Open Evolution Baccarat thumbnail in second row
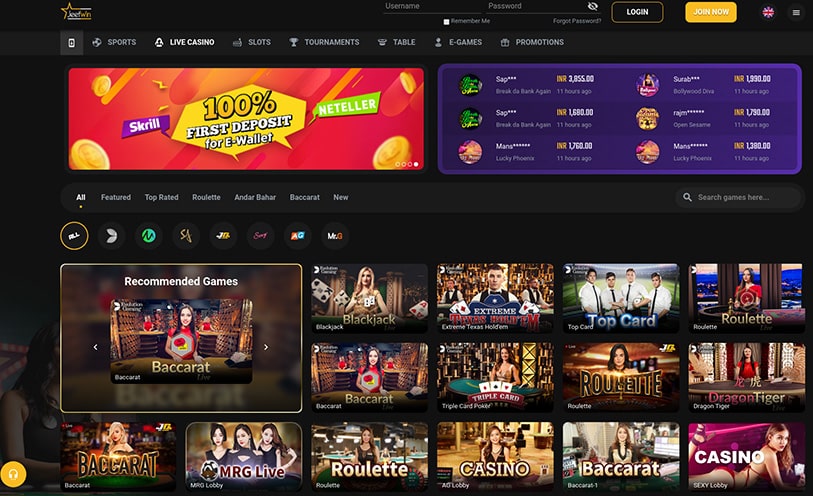The width and height of the screenshot is (813, 496). pos(370,377)
